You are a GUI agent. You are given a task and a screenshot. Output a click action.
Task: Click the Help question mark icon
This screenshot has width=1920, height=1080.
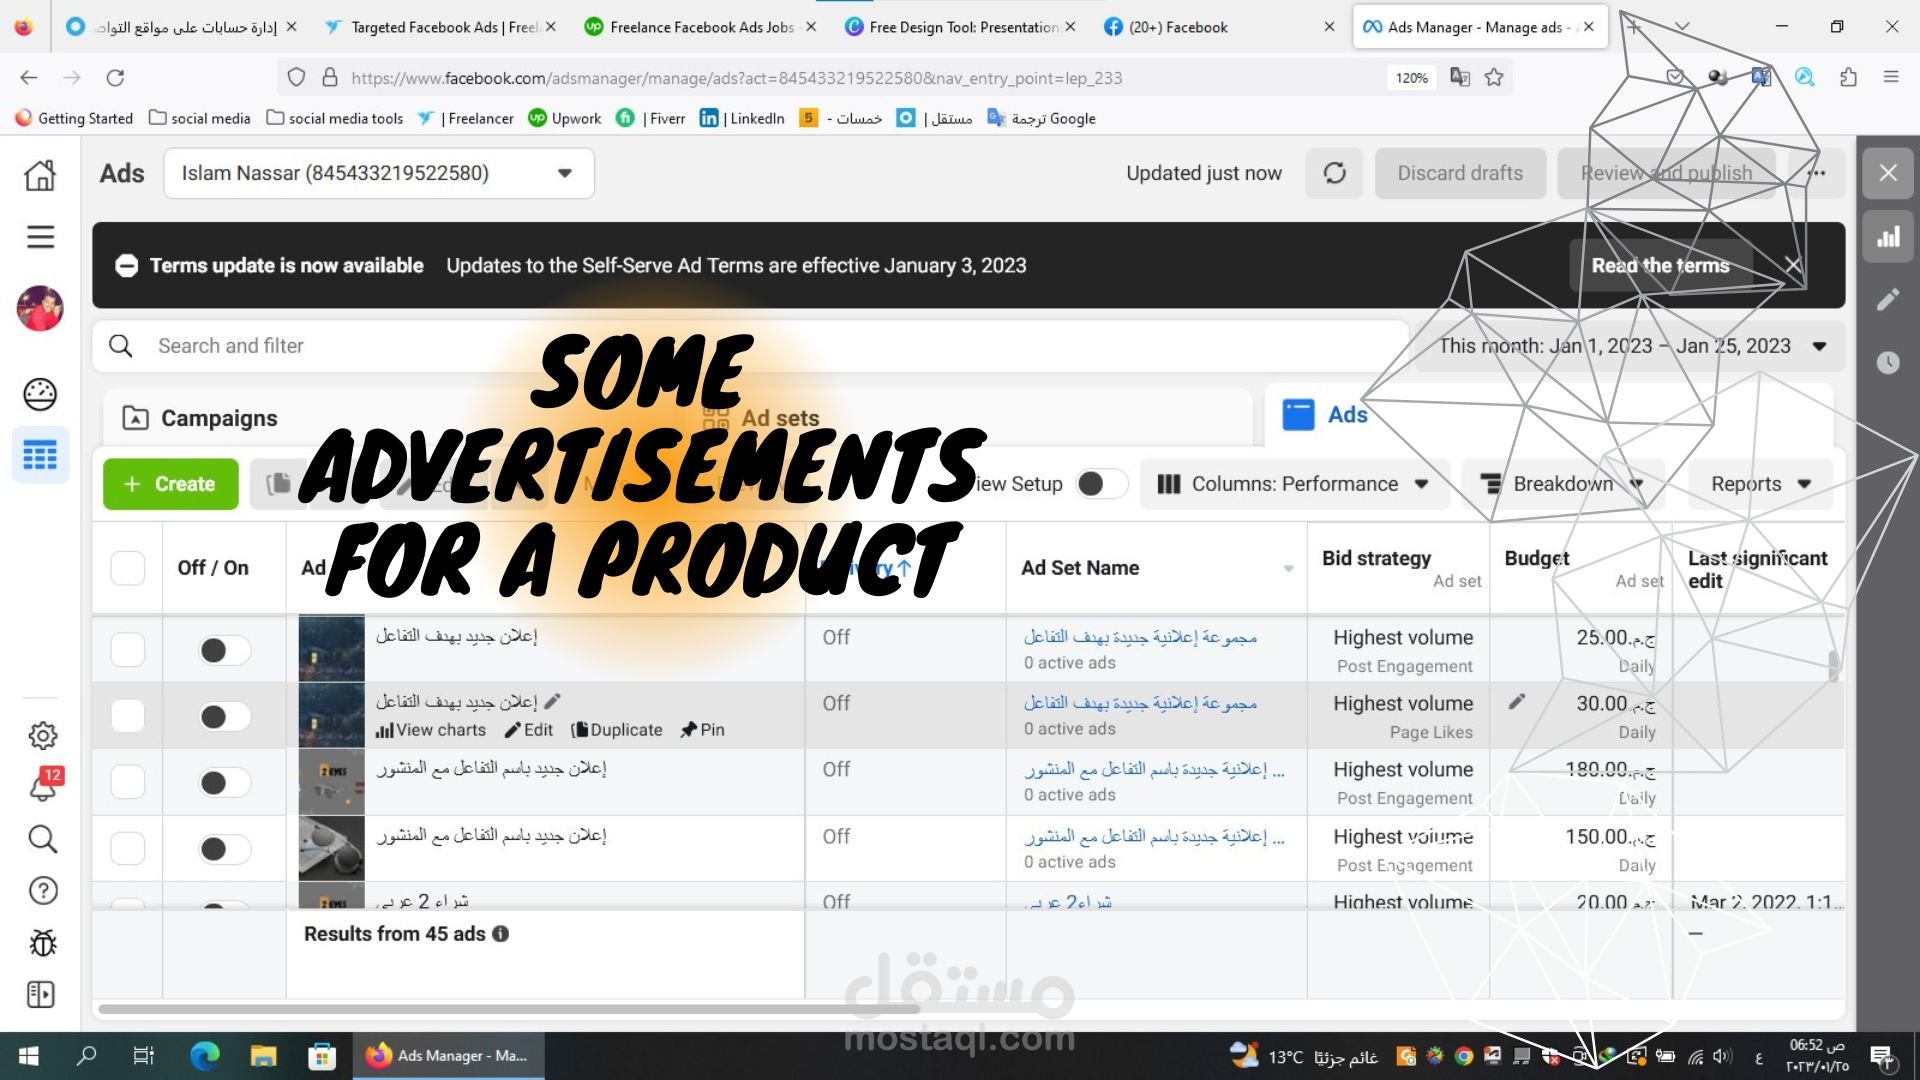(42, 890)
